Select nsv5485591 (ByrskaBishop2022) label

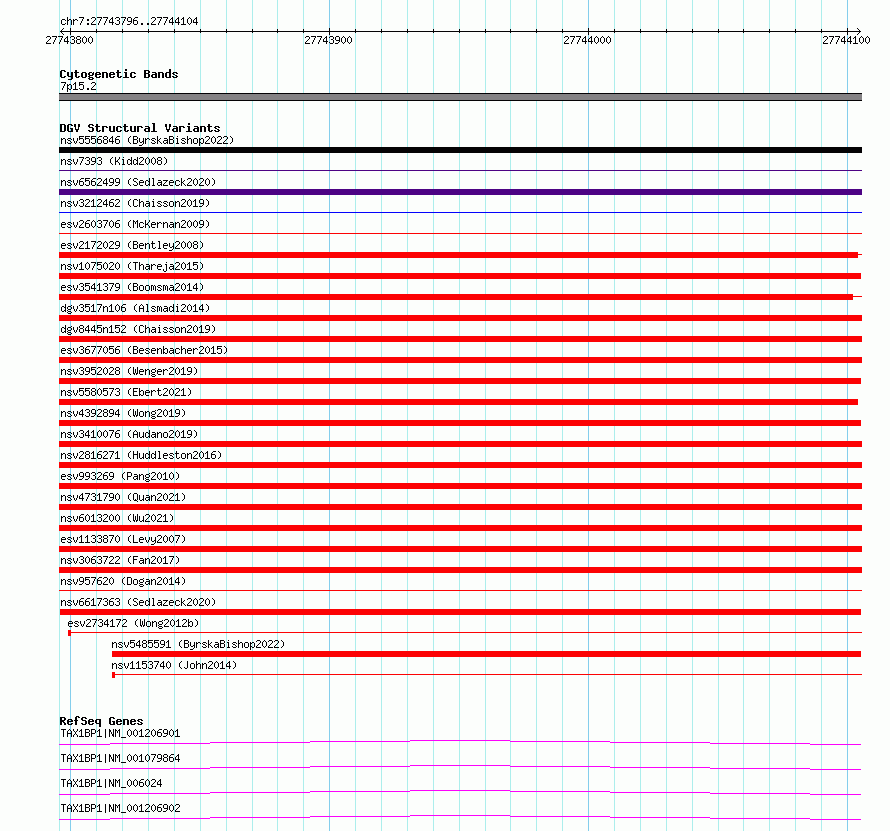[198, 644]
